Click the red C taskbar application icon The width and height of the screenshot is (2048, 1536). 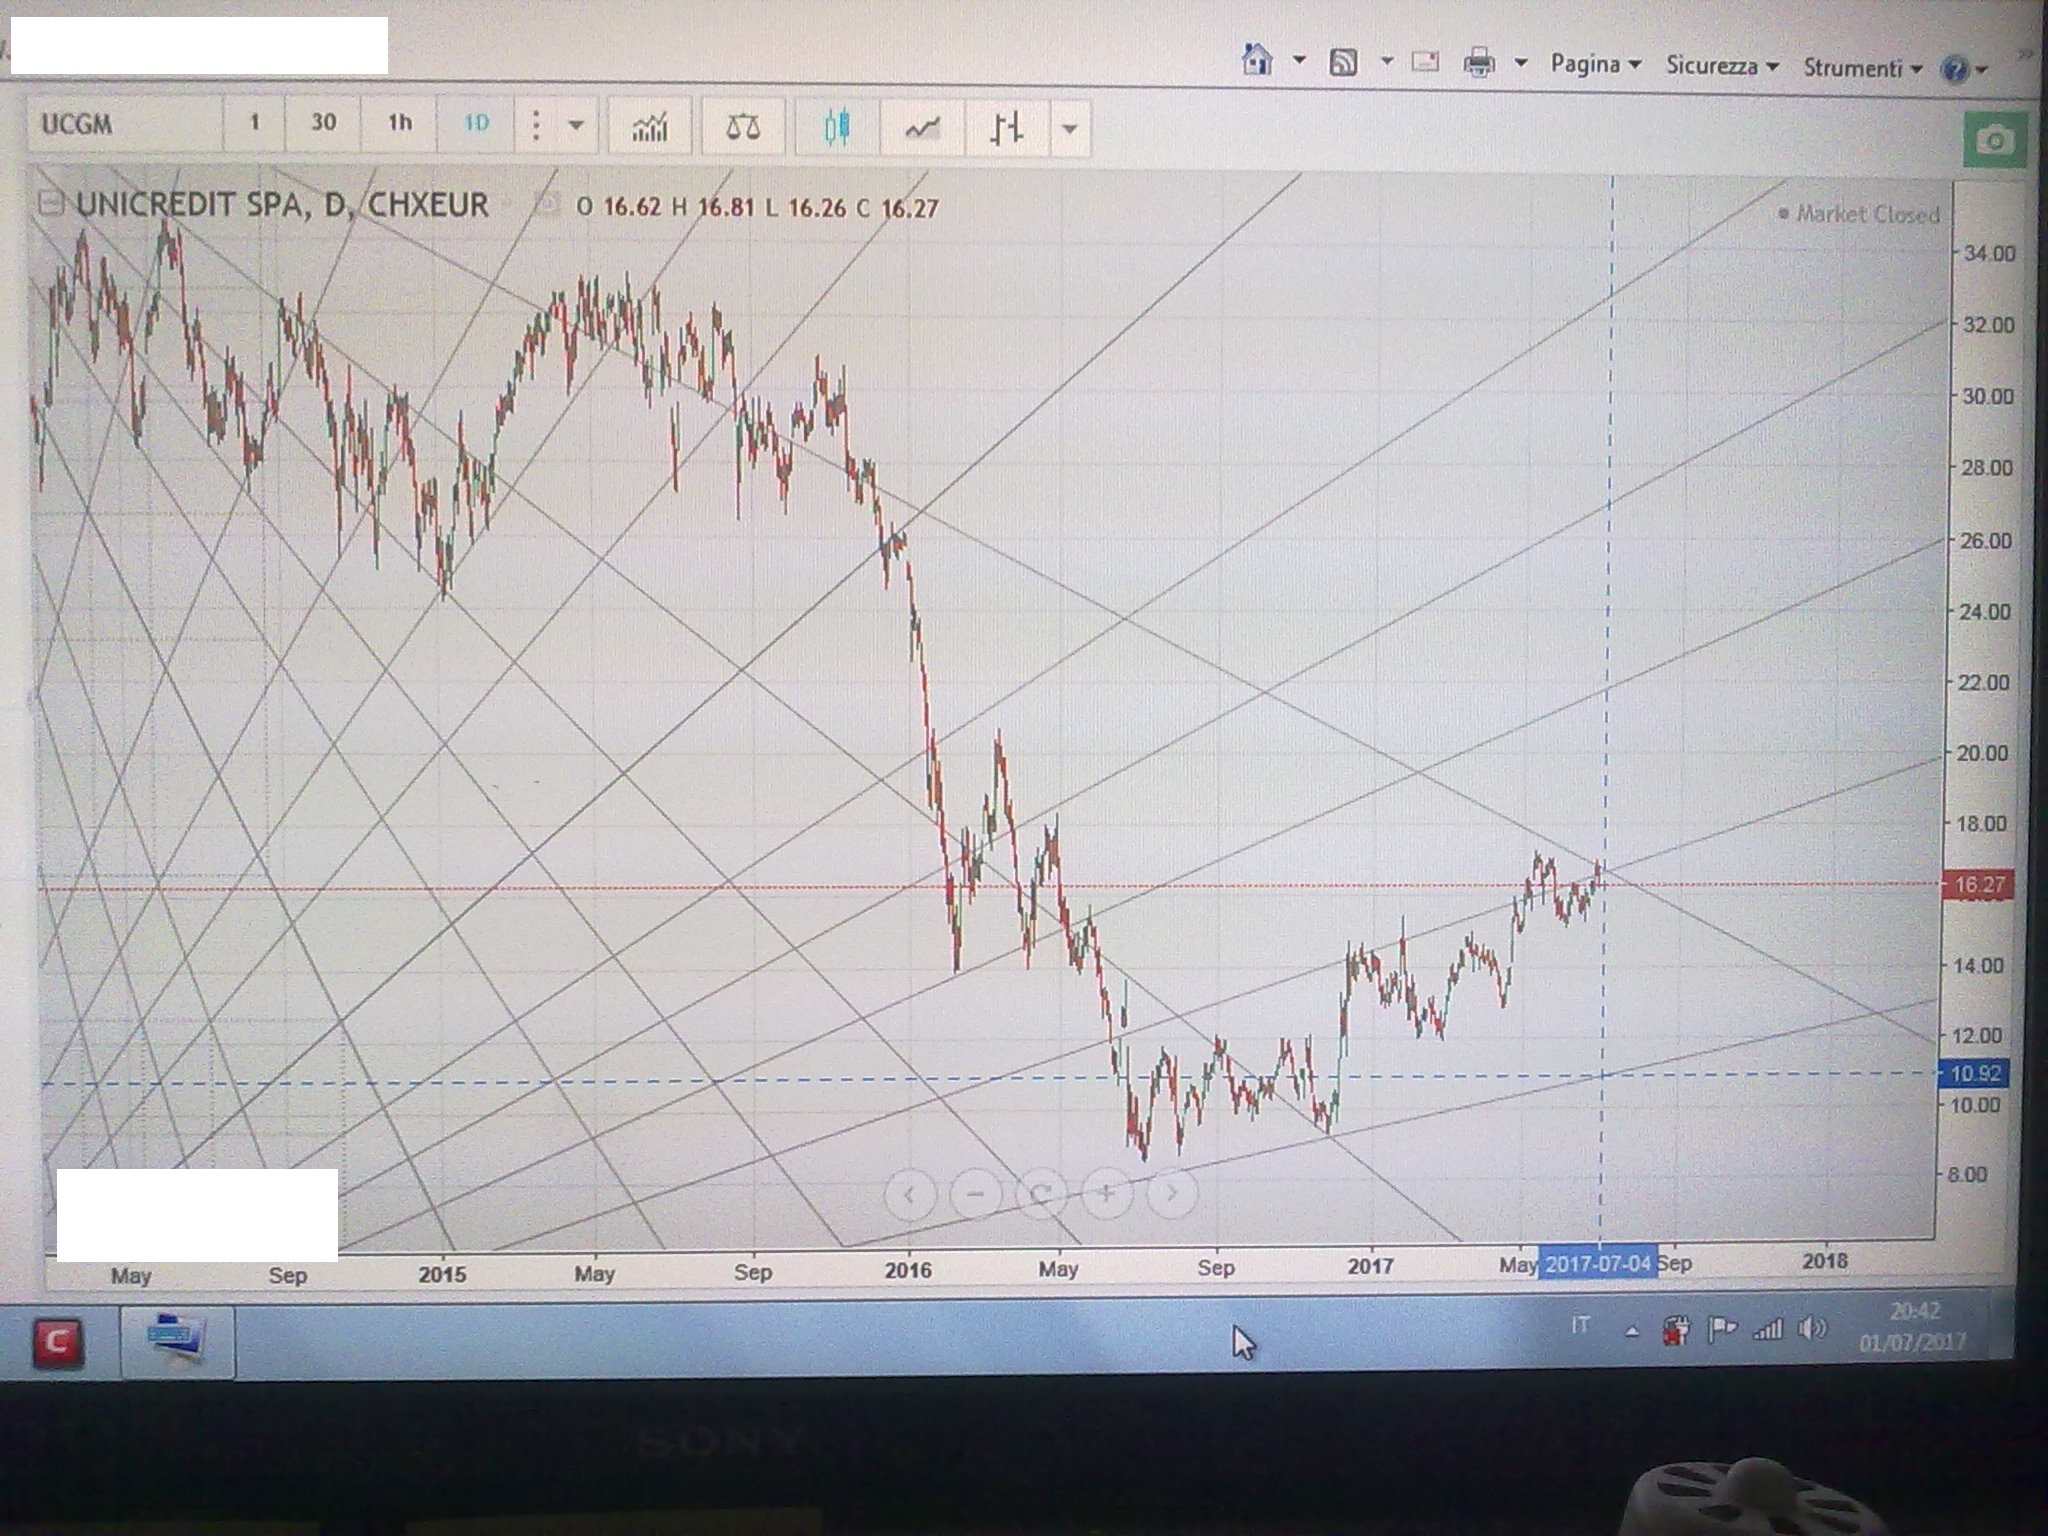(57, 1342)
